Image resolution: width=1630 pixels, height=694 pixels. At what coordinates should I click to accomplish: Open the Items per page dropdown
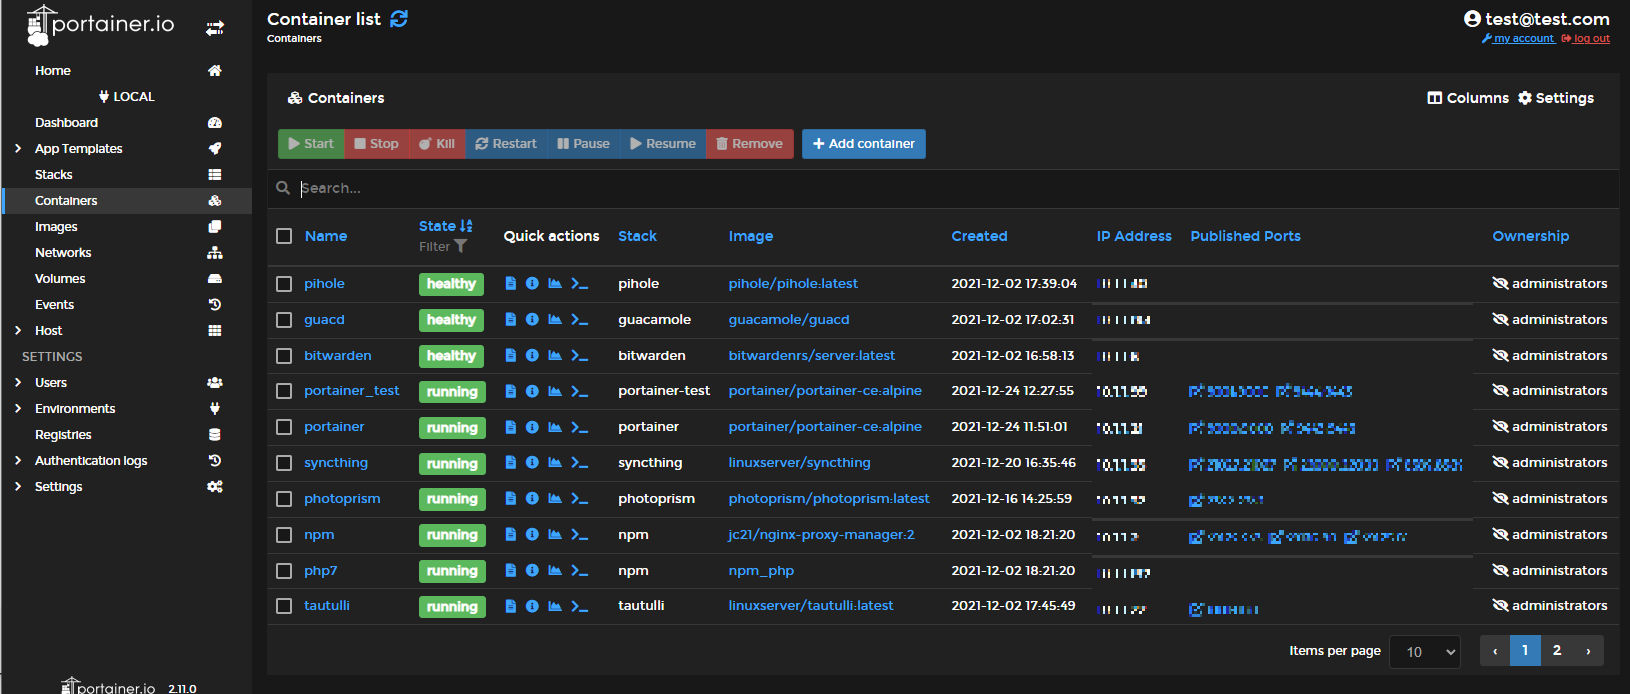[x=1425, y=652]
